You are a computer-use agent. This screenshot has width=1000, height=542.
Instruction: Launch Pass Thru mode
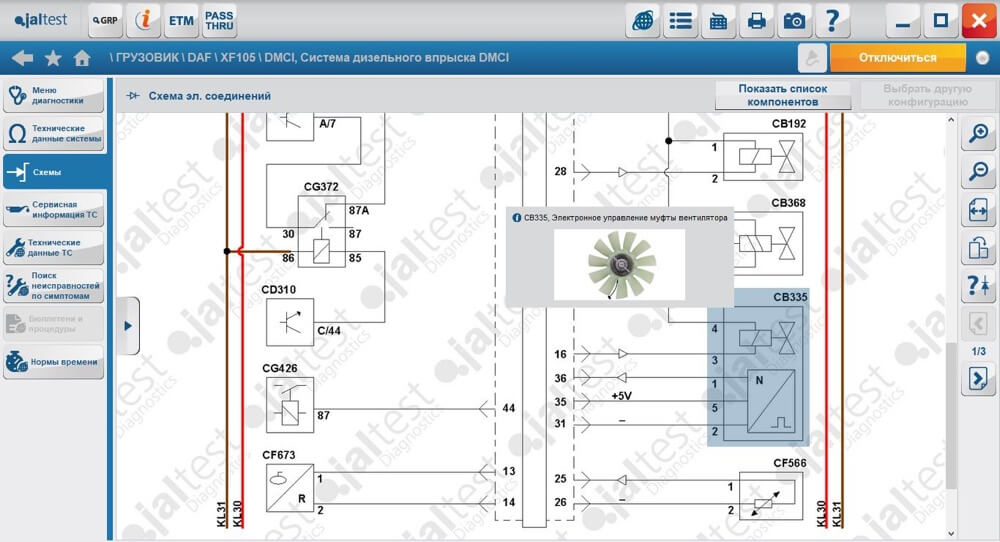click(x=219, y=20)
